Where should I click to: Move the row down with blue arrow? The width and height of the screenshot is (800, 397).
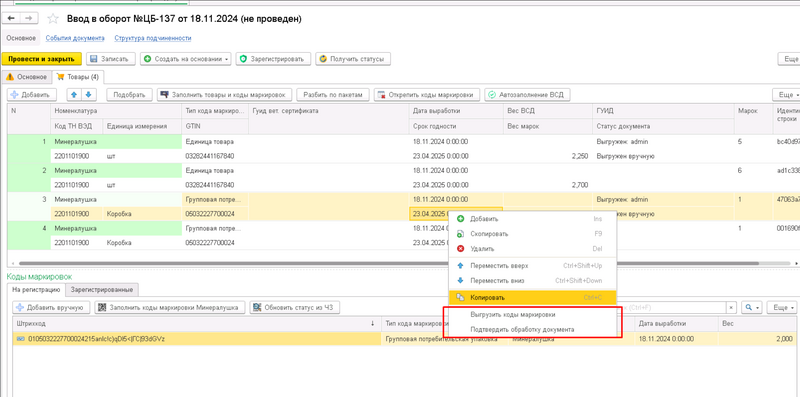[89, 95]
